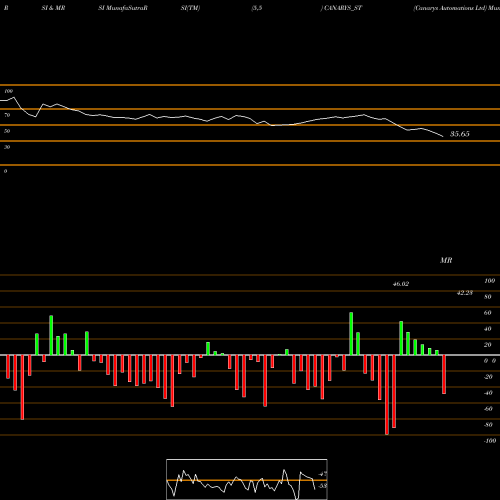The image size is (500, 500).
Task: Click the CANARYS_ST symbol text
Action: tap(342, 8)
